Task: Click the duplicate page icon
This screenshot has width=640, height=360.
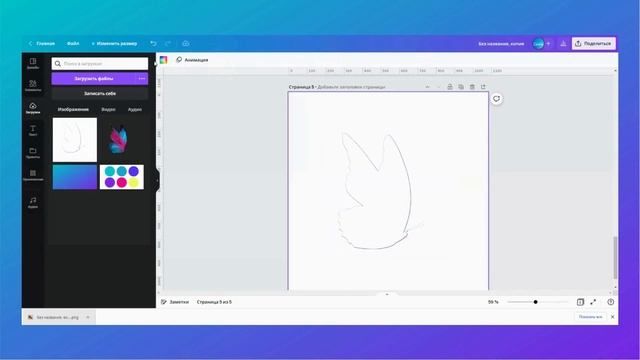Action: 461,87
